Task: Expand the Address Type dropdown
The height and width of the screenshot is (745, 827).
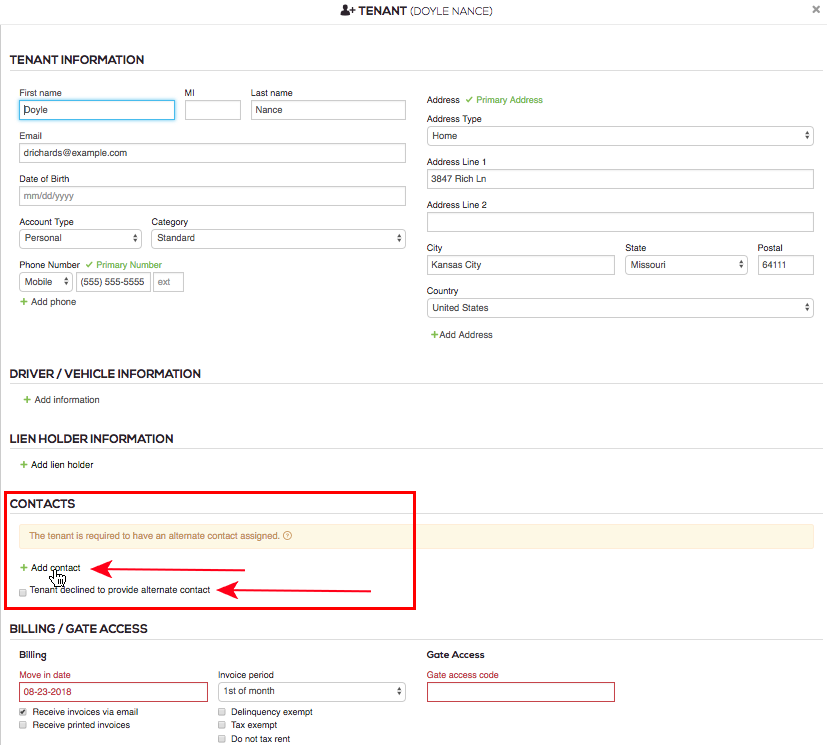Action: (620, 136)
